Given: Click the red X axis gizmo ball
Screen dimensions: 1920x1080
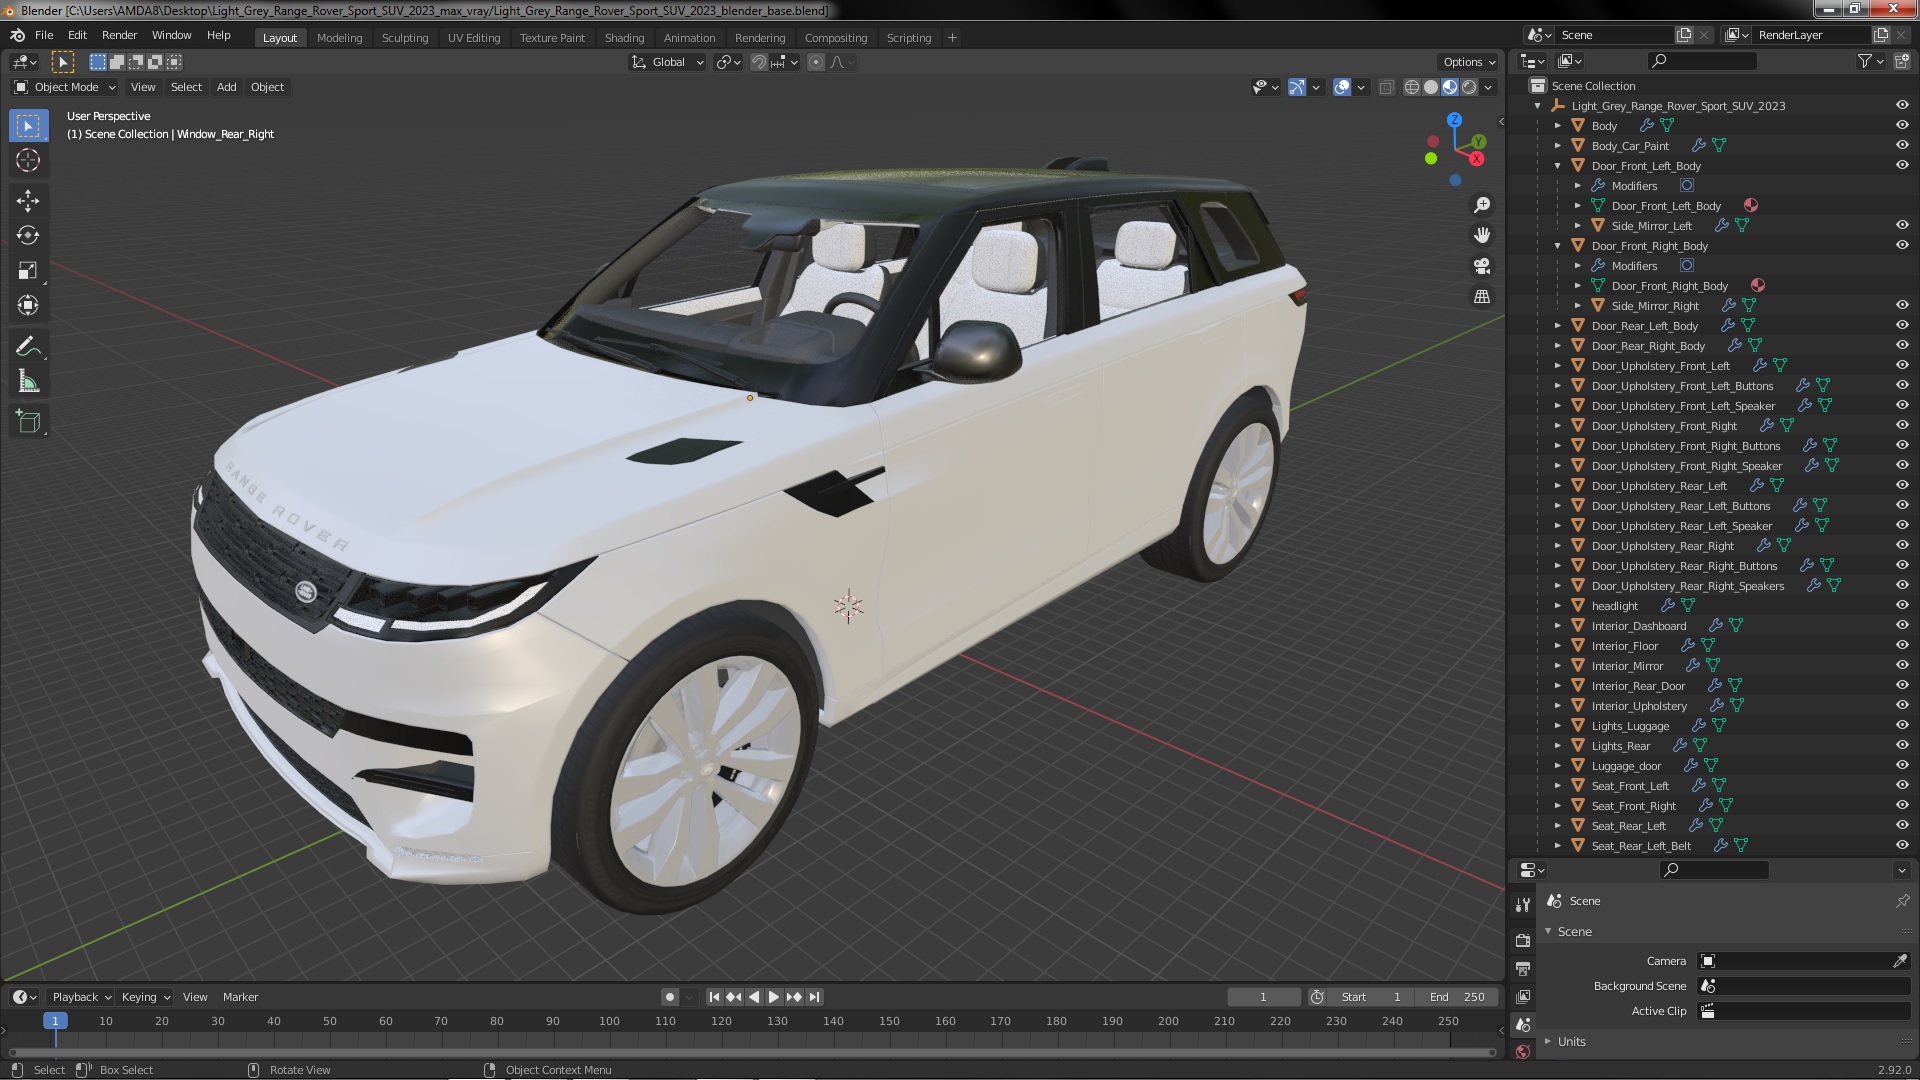Looking at the screenshot, I should (1477, 159).
